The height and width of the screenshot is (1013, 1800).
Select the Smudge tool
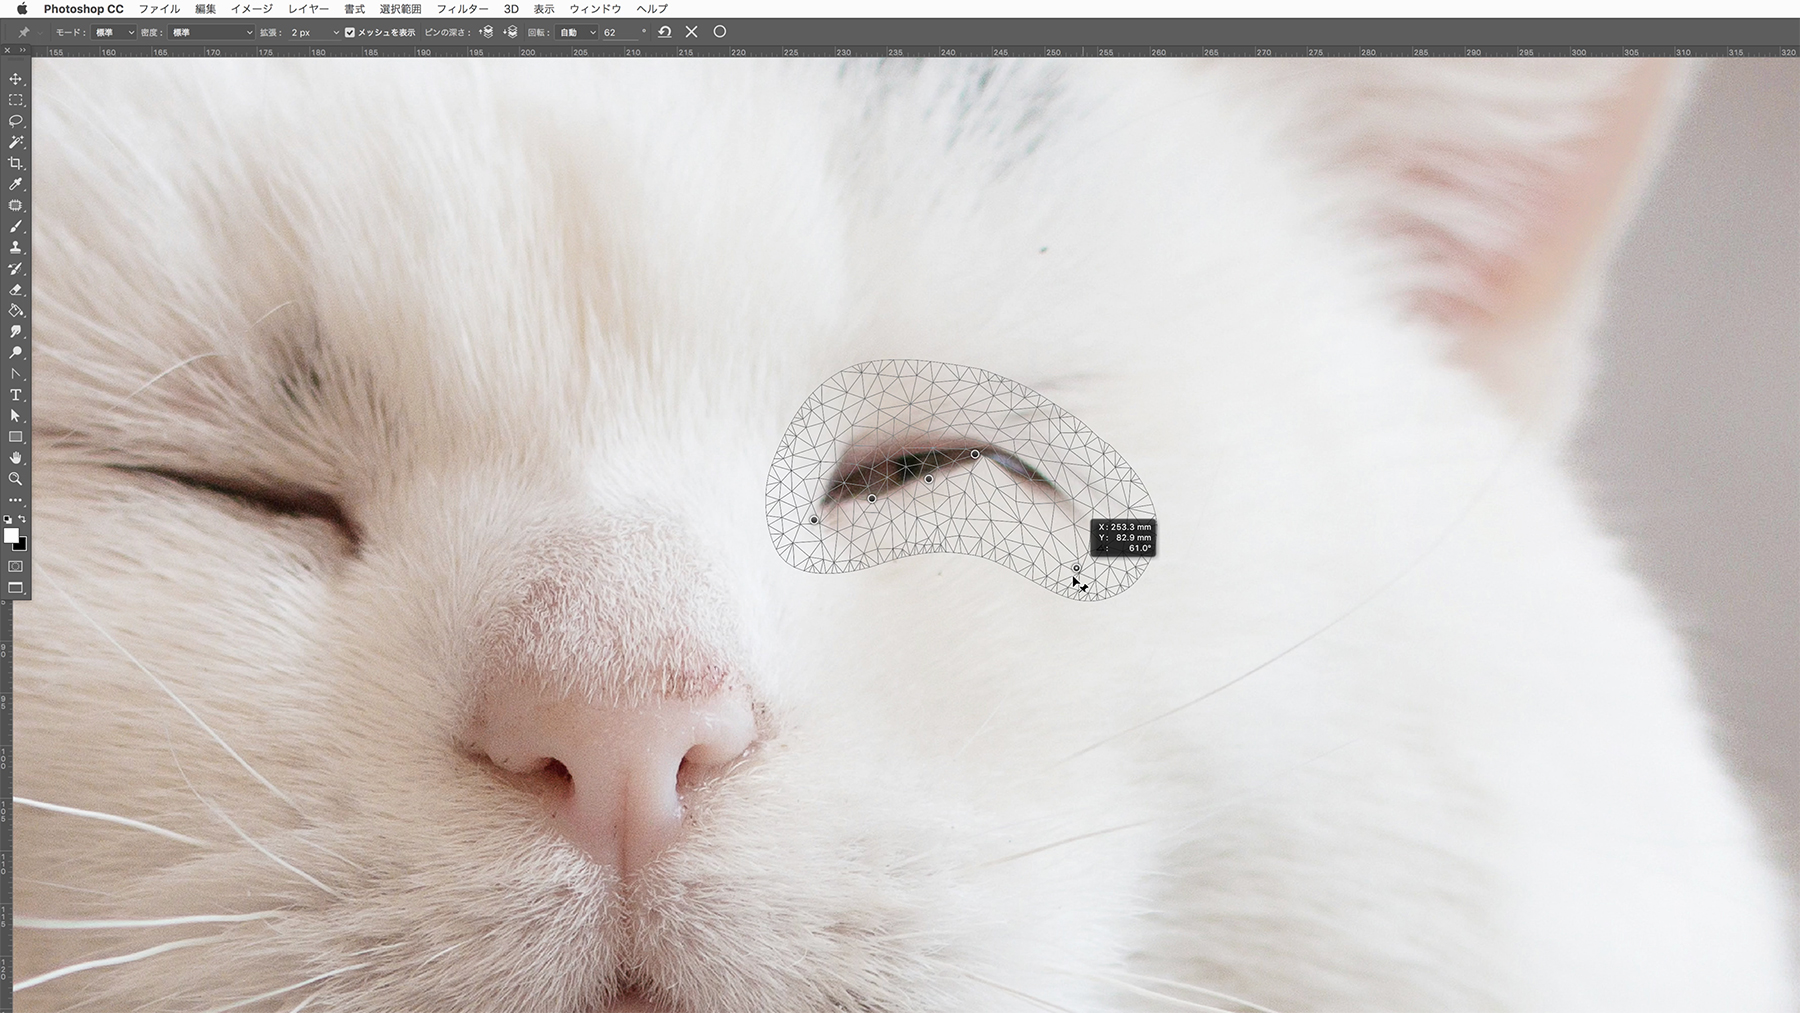(x=15, y=331)
